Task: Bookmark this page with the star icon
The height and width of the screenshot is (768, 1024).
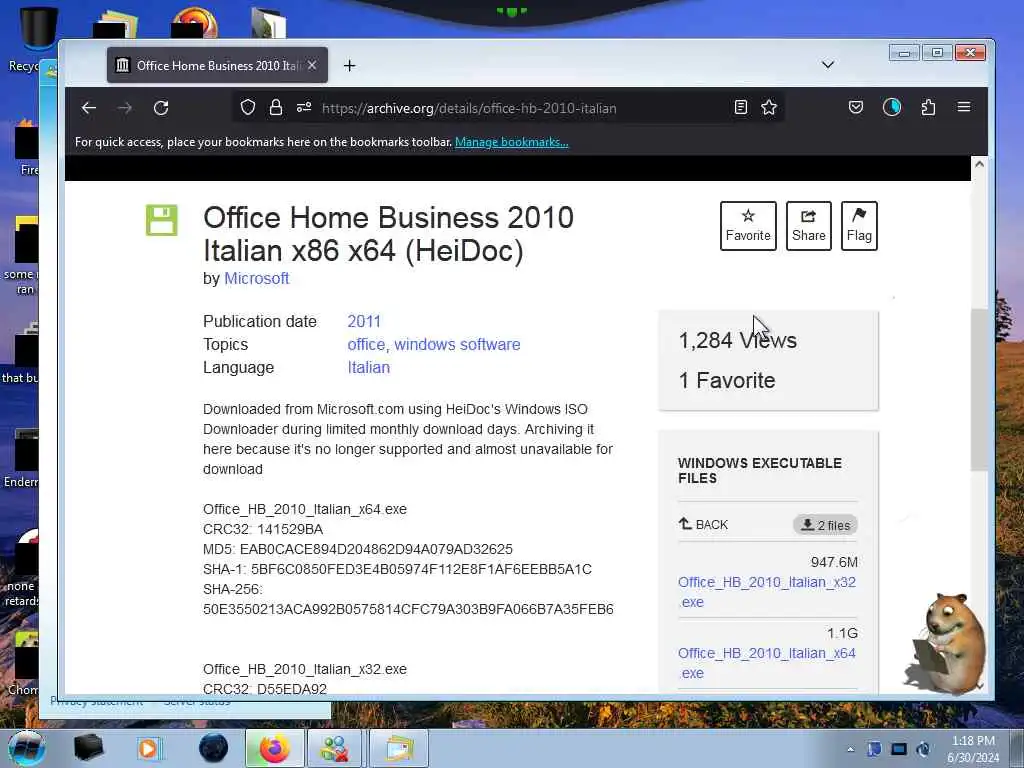Action: tap(769, 107)
